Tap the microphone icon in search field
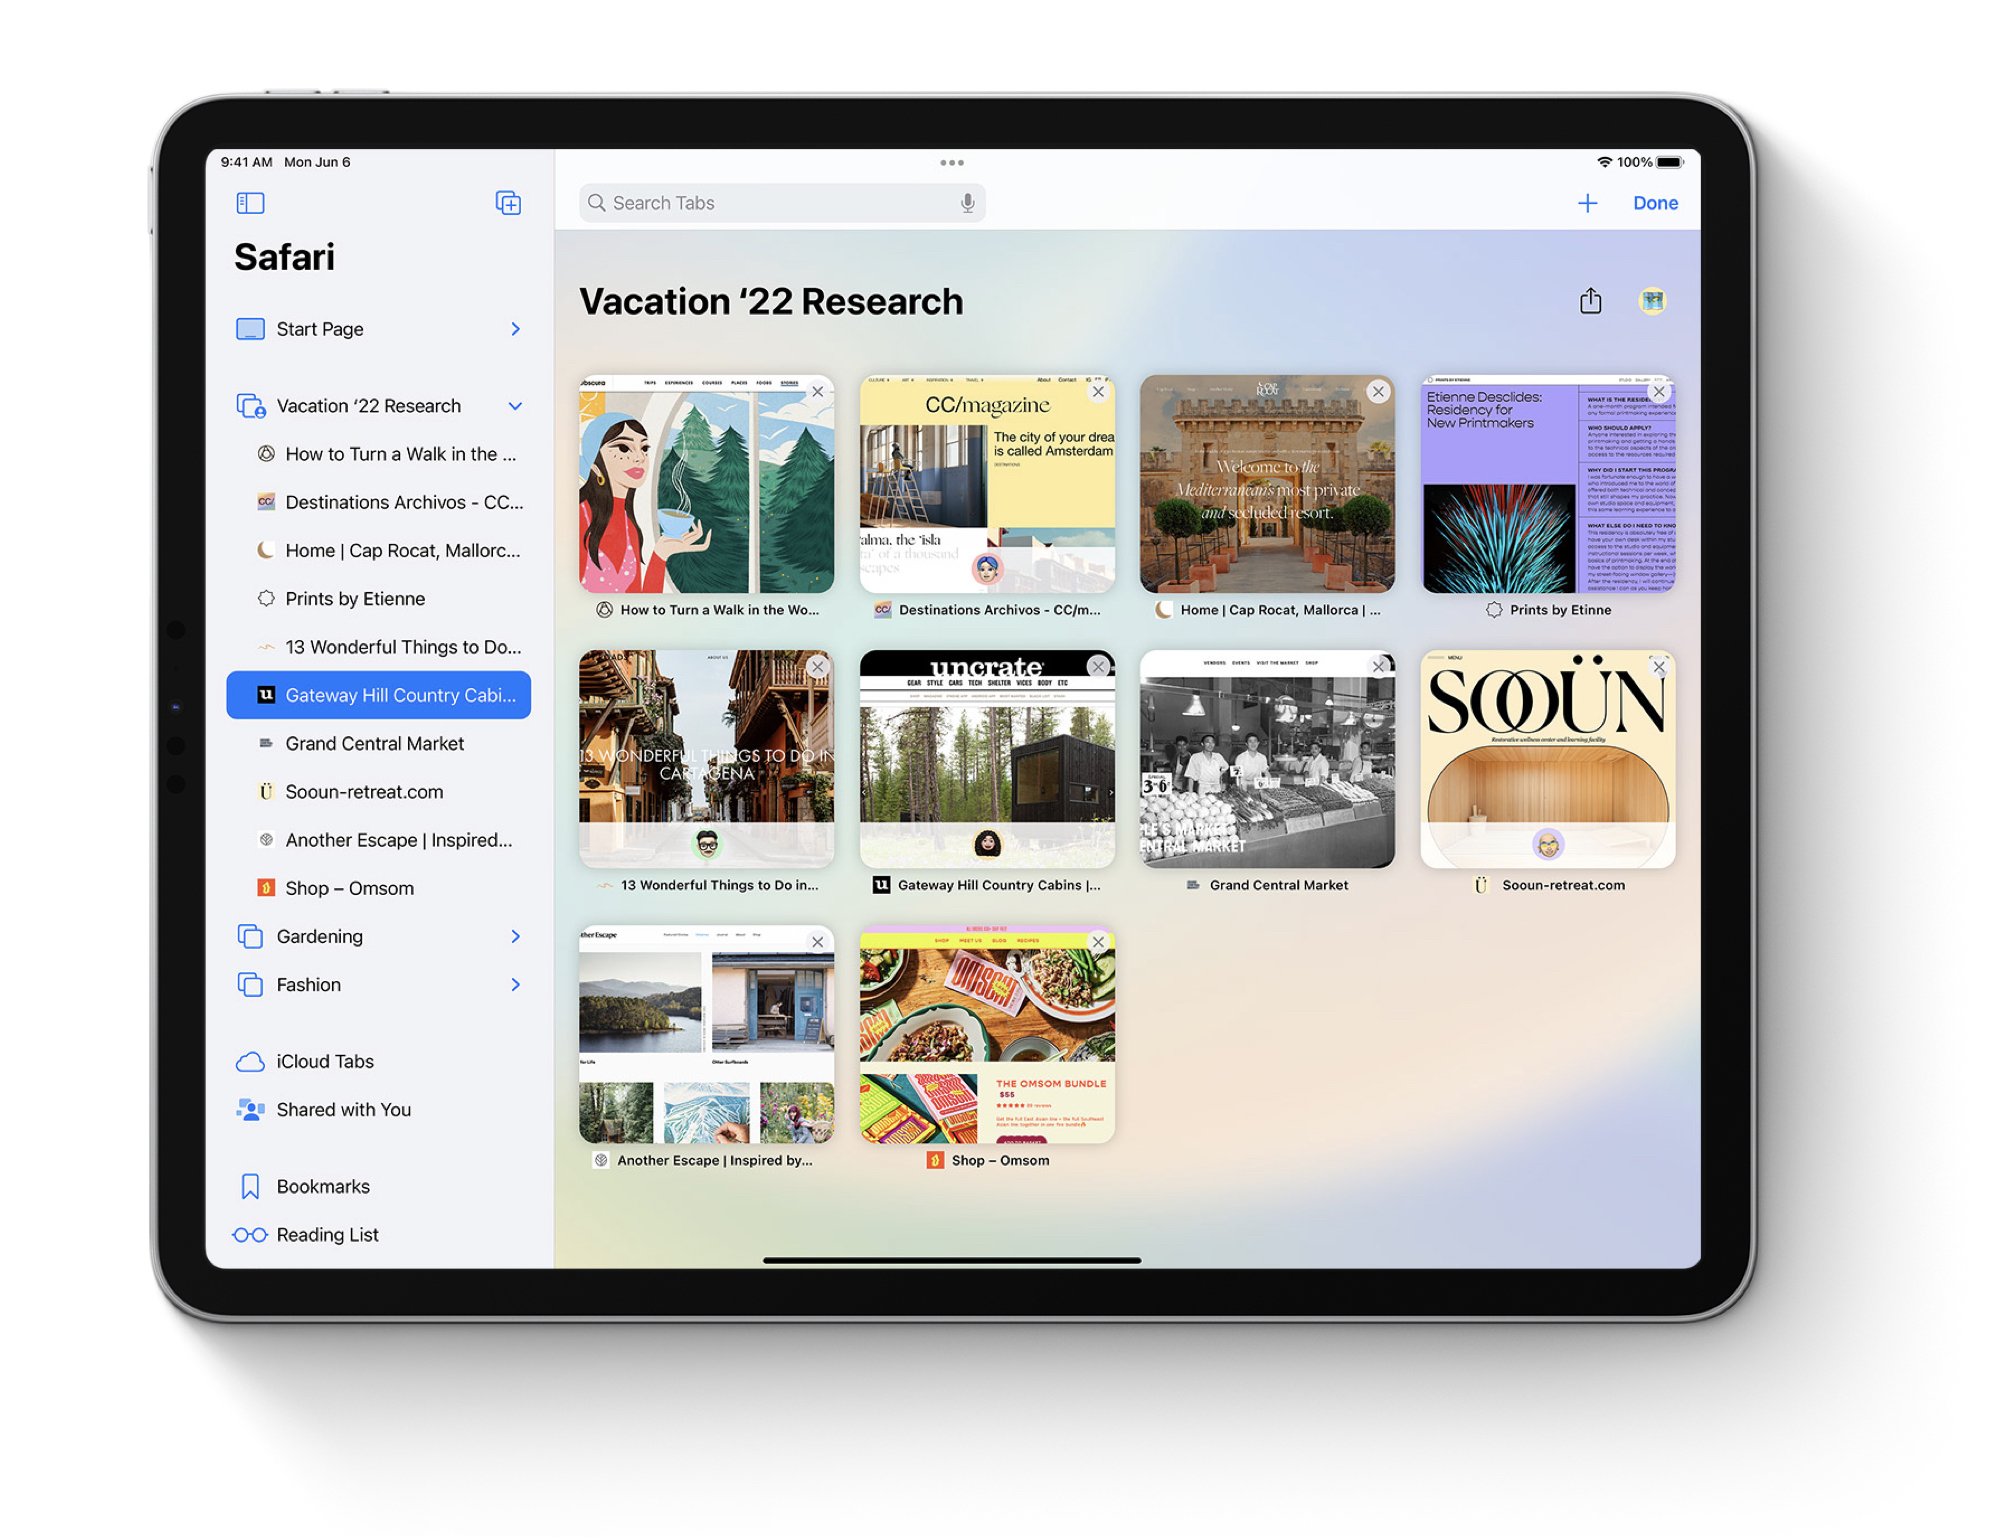 click(967, 203)
